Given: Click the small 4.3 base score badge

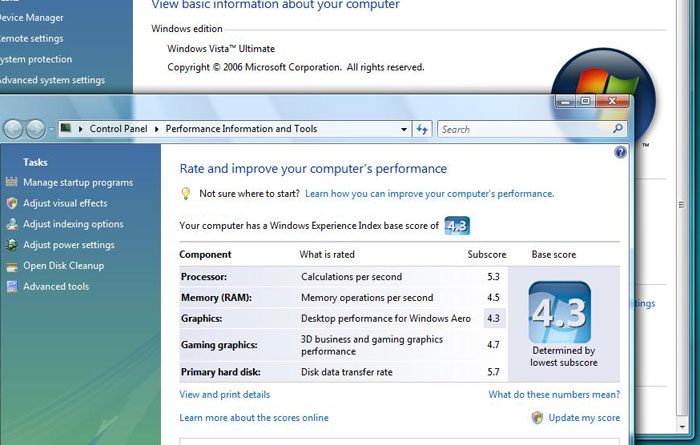Looking at the screenshot, I should pyautogui.click(x=457, y=226).
